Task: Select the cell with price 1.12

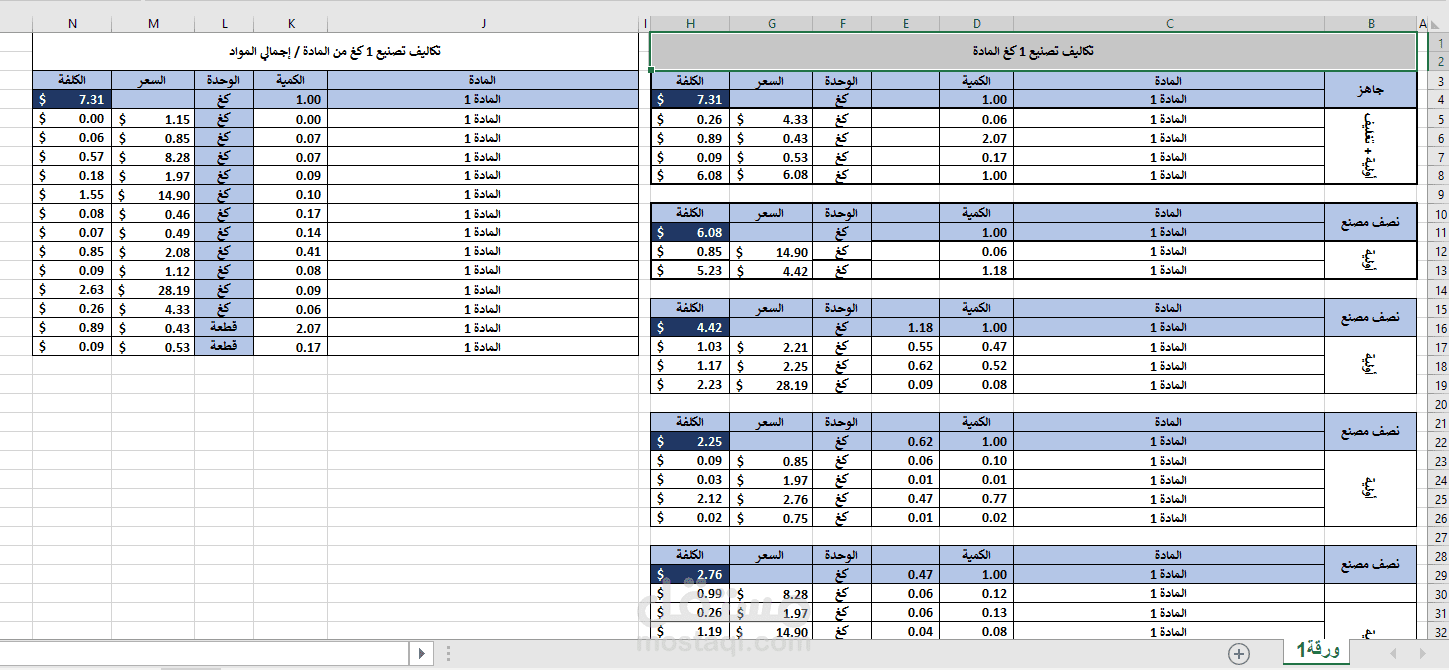Action: pos(153,271)
